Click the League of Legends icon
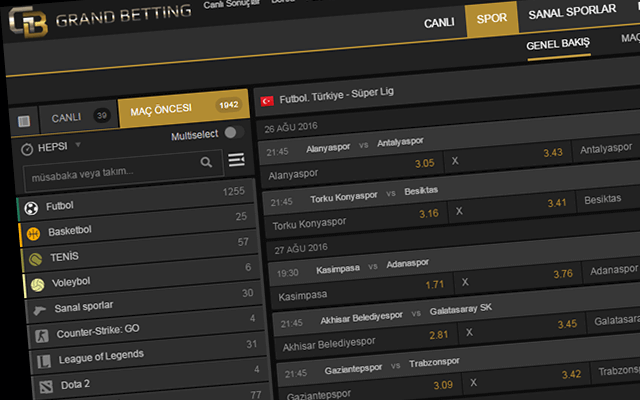The height and width of the screenshot is (400, 640). (x=44, y=362)
